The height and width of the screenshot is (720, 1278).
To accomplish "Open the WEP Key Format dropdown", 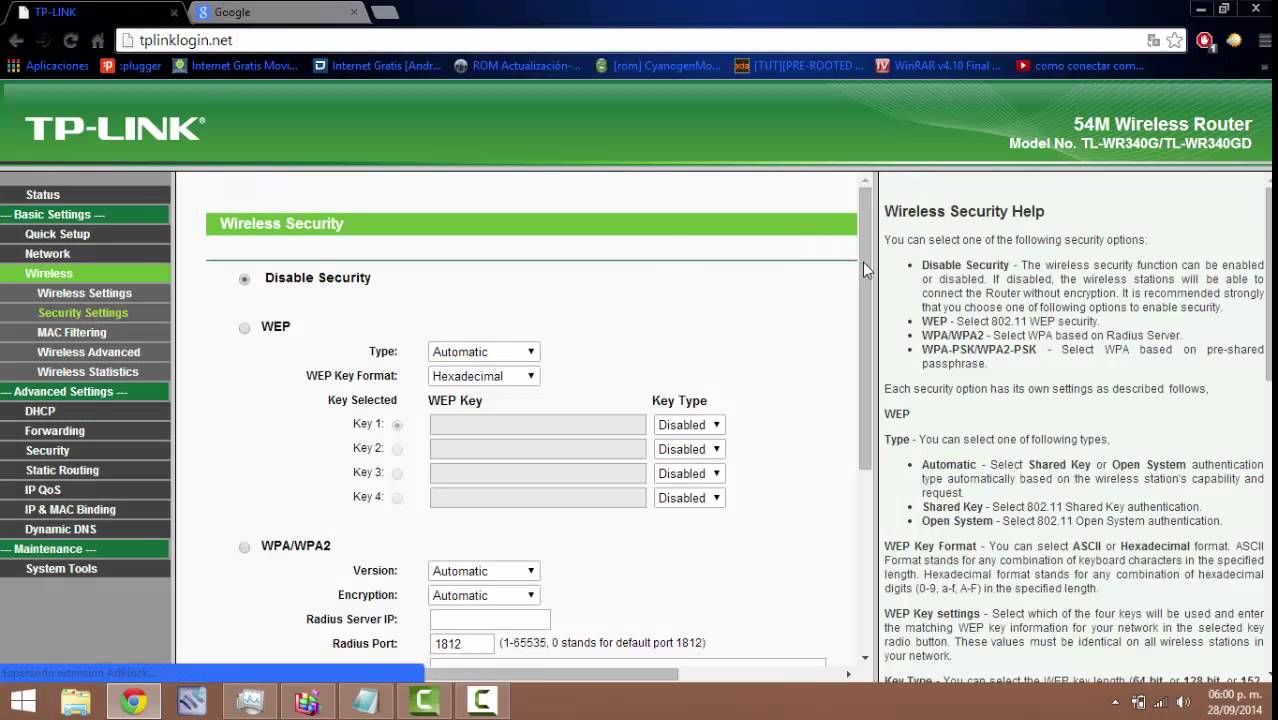I will tap(484, 376).
